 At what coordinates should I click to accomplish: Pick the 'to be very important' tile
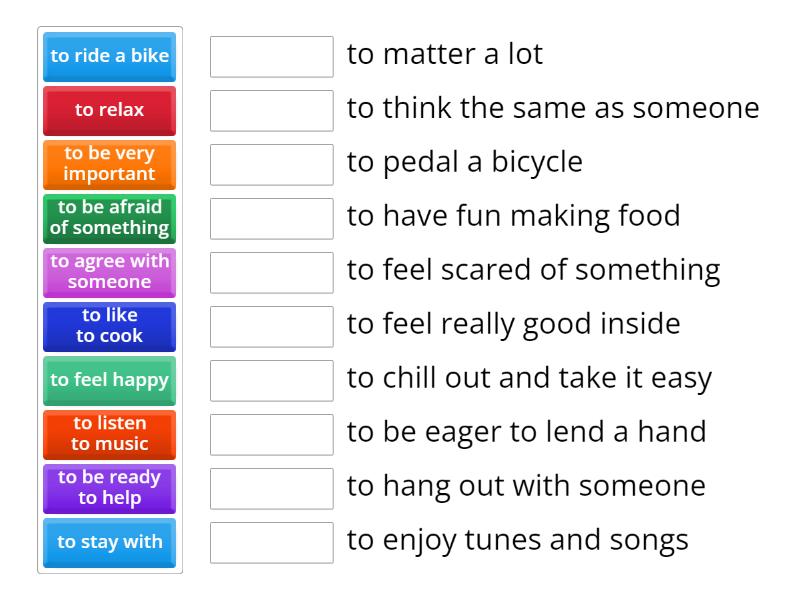point(110,165)
